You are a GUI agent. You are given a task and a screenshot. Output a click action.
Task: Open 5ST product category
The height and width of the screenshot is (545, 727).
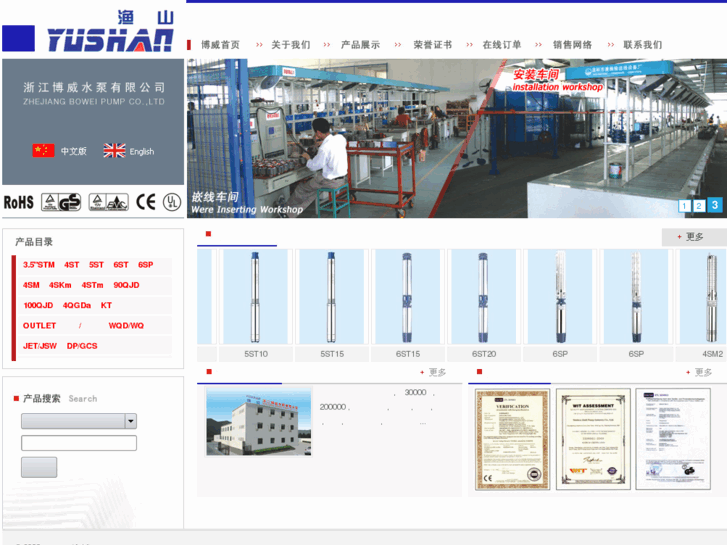pyautogui.click(x=96, y=265)
